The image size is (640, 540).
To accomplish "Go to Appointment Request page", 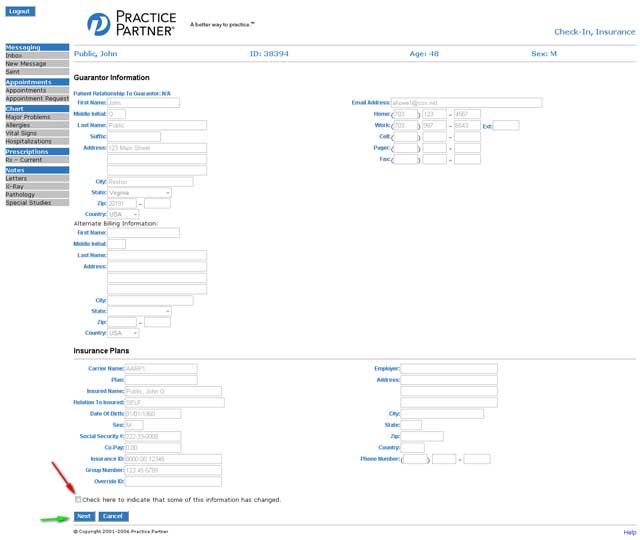I will click(37, 99).
